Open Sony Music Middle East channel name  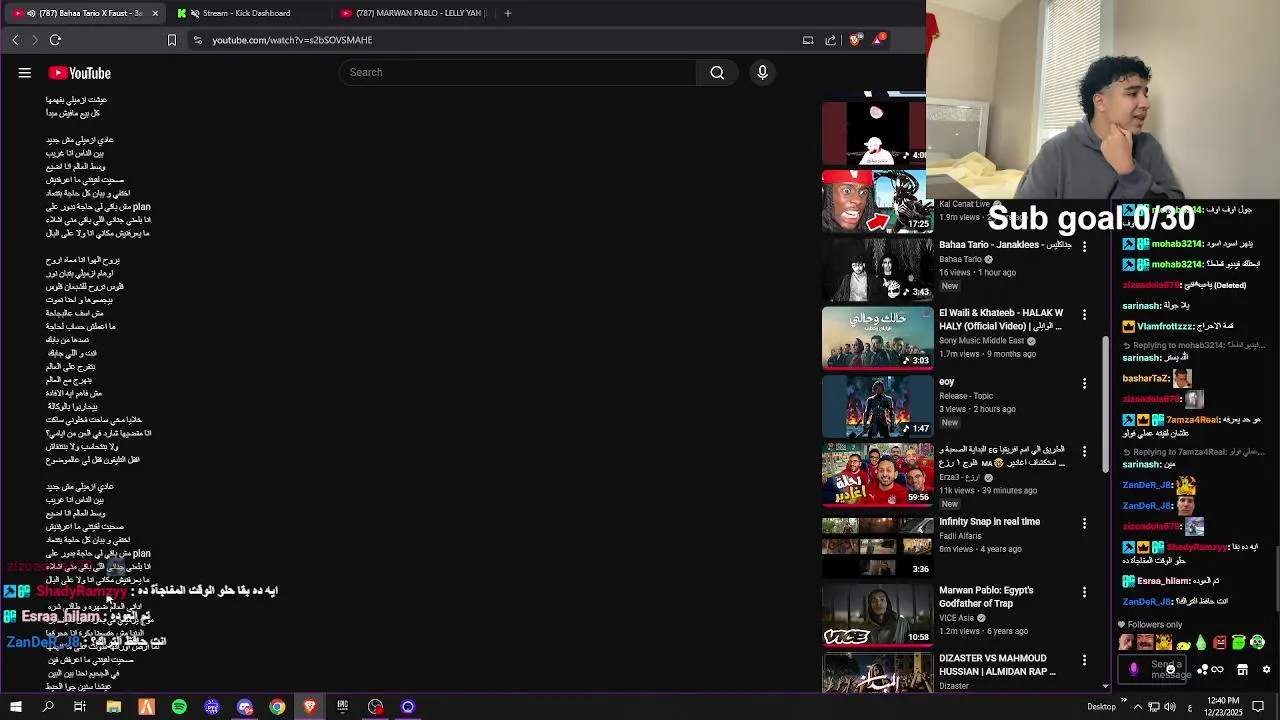pyautogui.click(x=980, y=341)
